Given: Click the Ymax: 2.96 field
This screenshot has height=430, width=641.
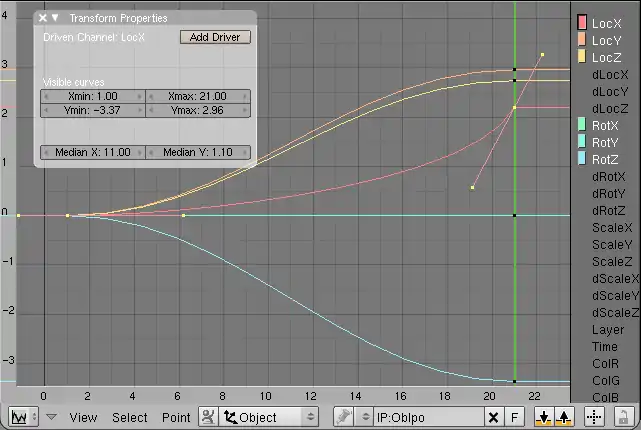Looking at the screenshot, I should tap(198, 110).
